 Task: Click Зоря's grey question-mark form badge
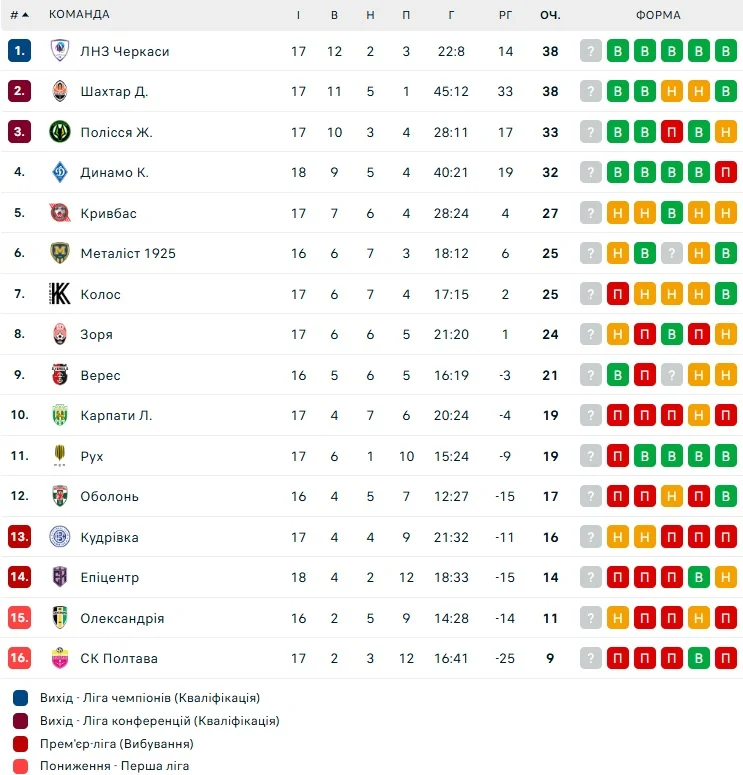[x=591, y=334]
